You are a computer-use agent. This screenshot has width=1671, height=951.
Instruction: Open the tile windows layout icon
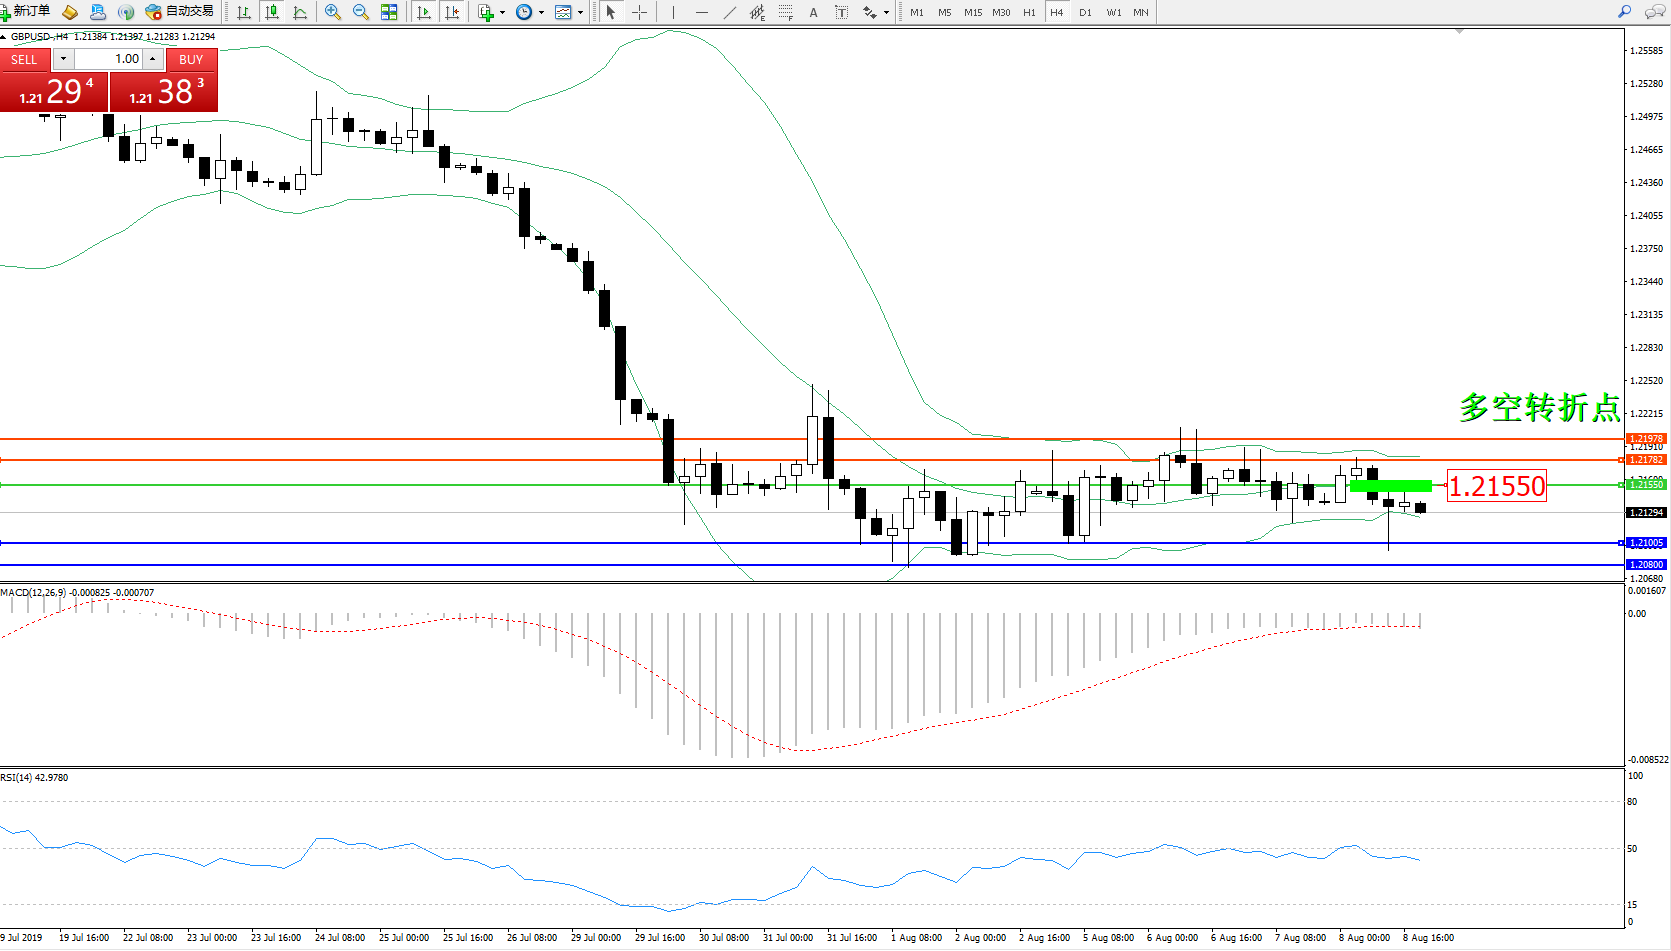(x=389, y=12)
